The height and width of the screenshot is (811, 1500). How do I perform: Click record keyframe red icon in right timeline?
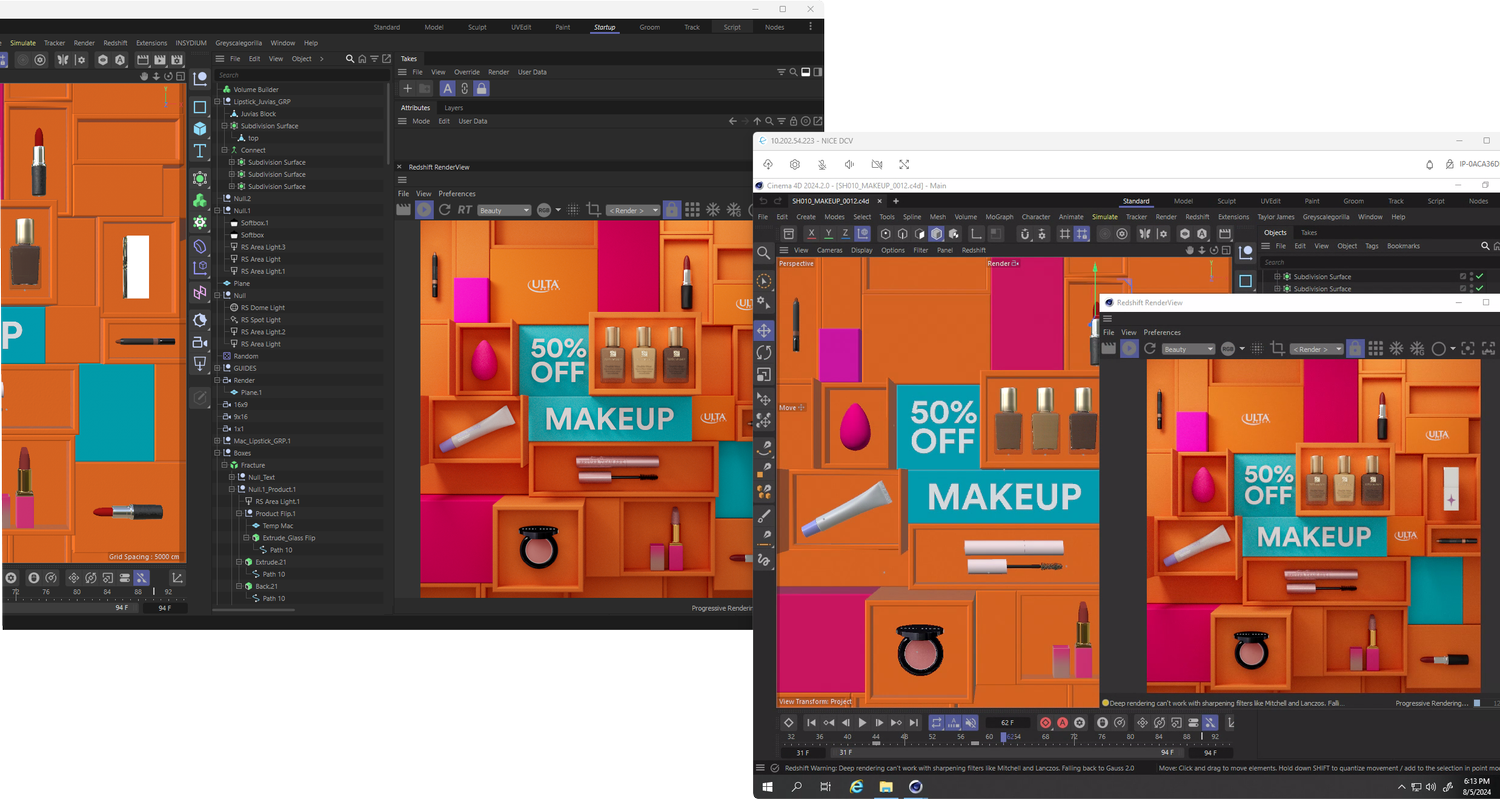(1045, 722)
